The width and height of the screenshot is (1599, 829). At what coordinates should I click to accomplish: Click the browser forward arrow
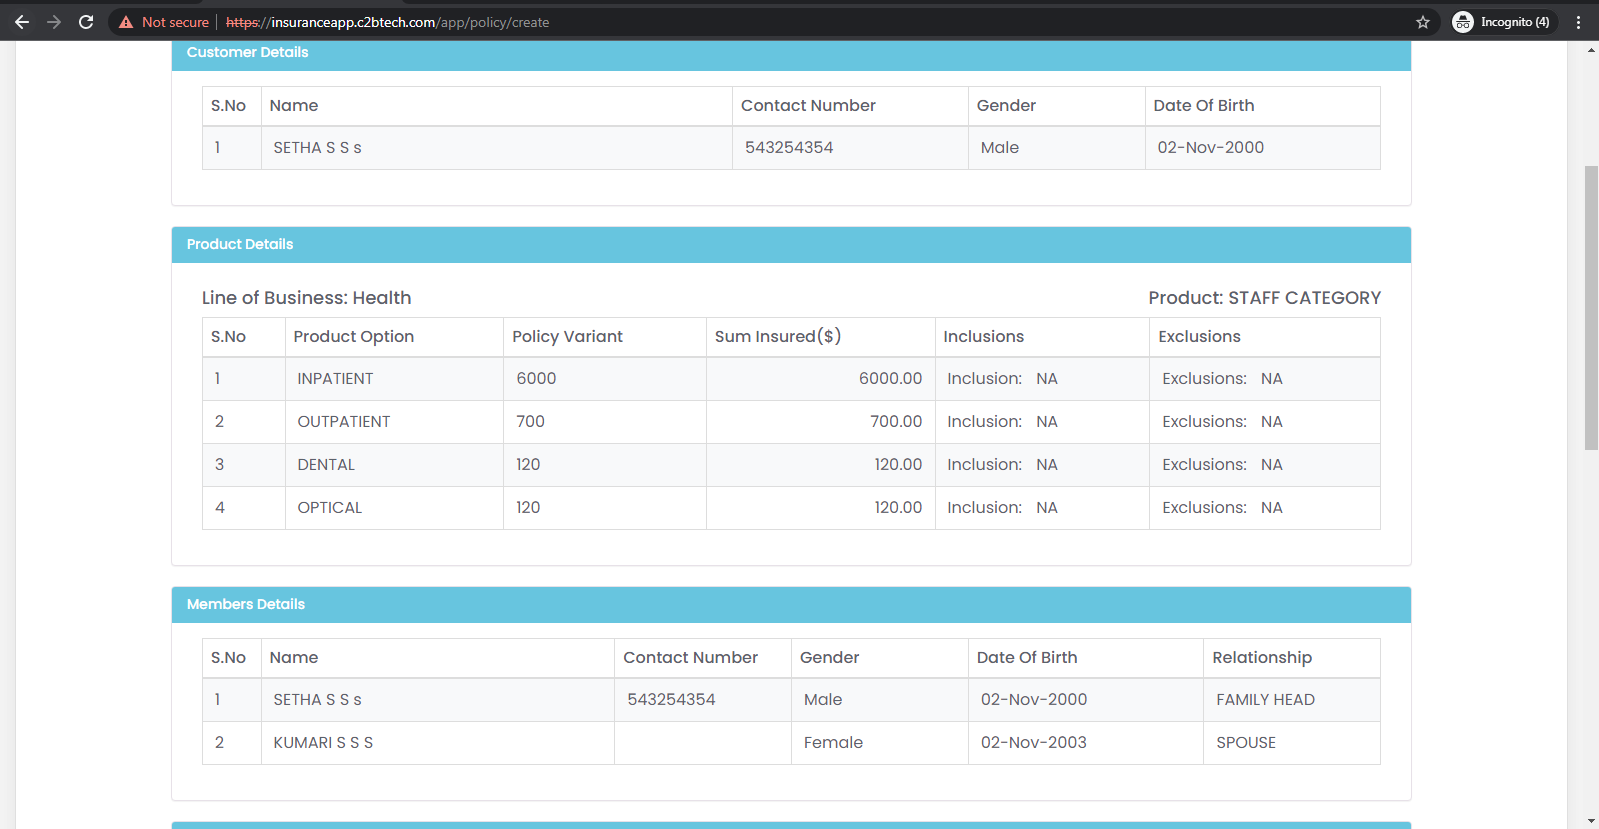click(54, 22)
